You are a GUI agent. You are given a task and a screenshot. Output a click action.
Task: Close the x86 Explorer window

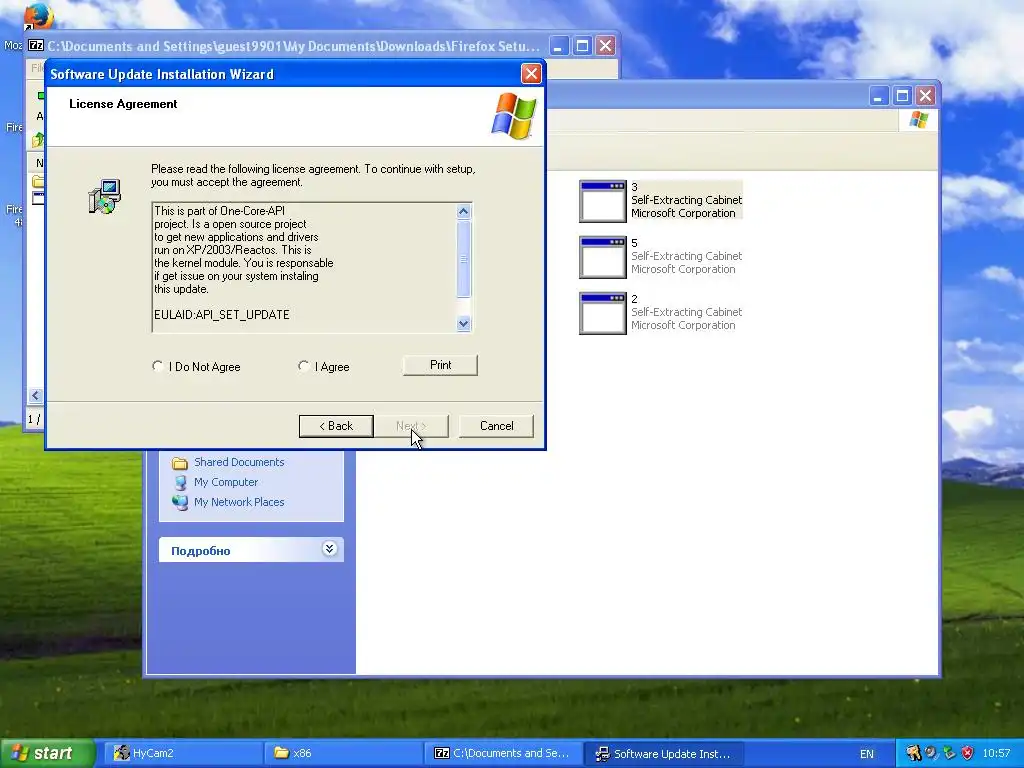tap(925, 96)
